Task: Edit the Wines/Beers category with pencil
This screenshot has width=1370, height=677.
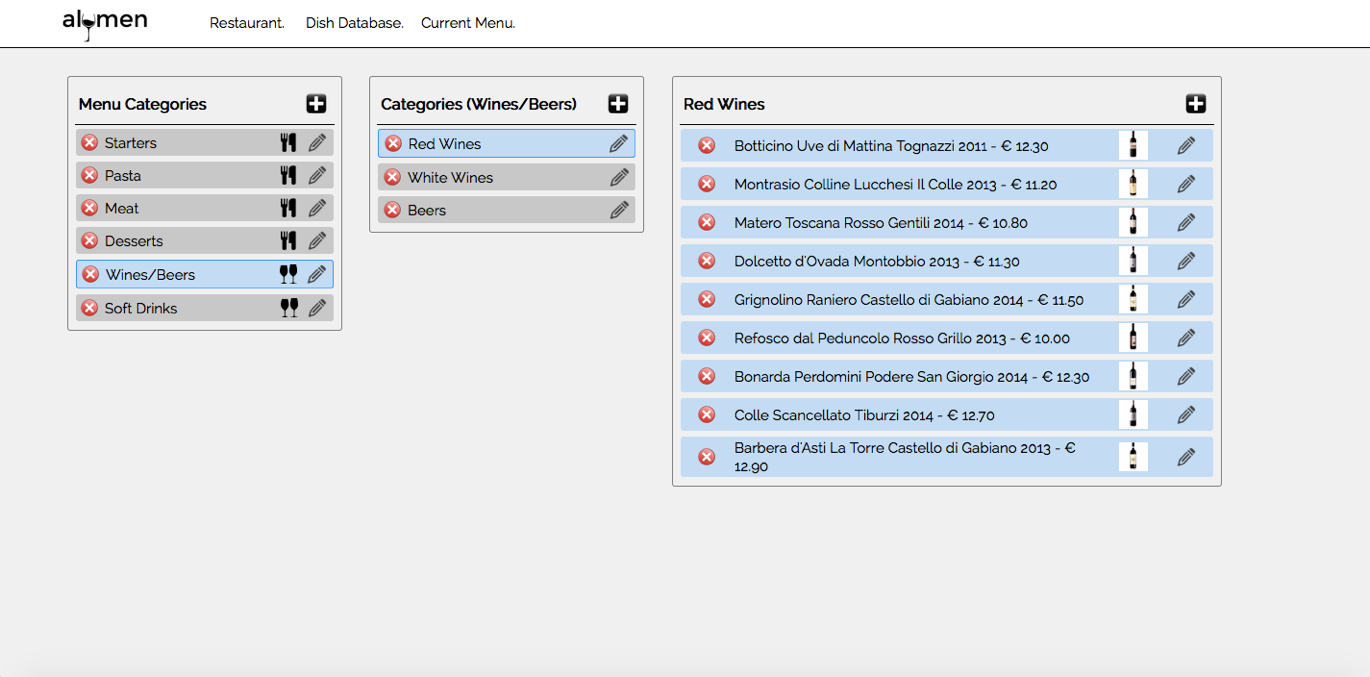Action: pos(317,274)
